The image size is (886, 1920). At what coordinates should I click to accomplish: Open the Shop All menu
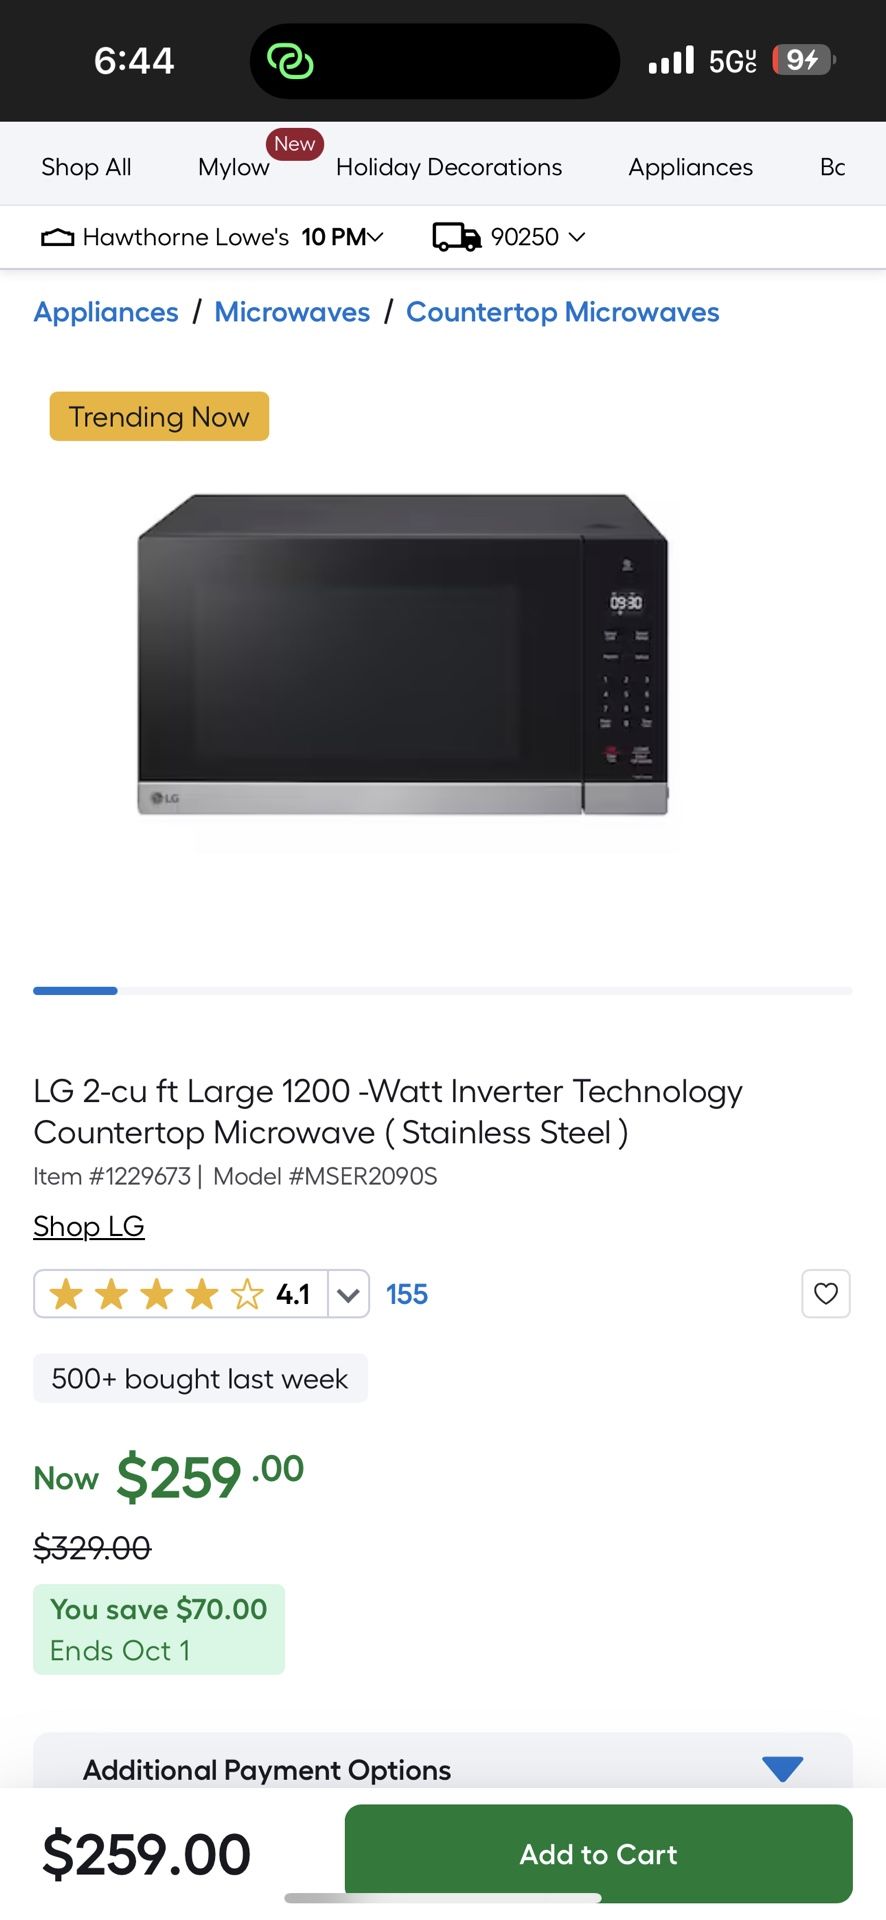[86, 167]
